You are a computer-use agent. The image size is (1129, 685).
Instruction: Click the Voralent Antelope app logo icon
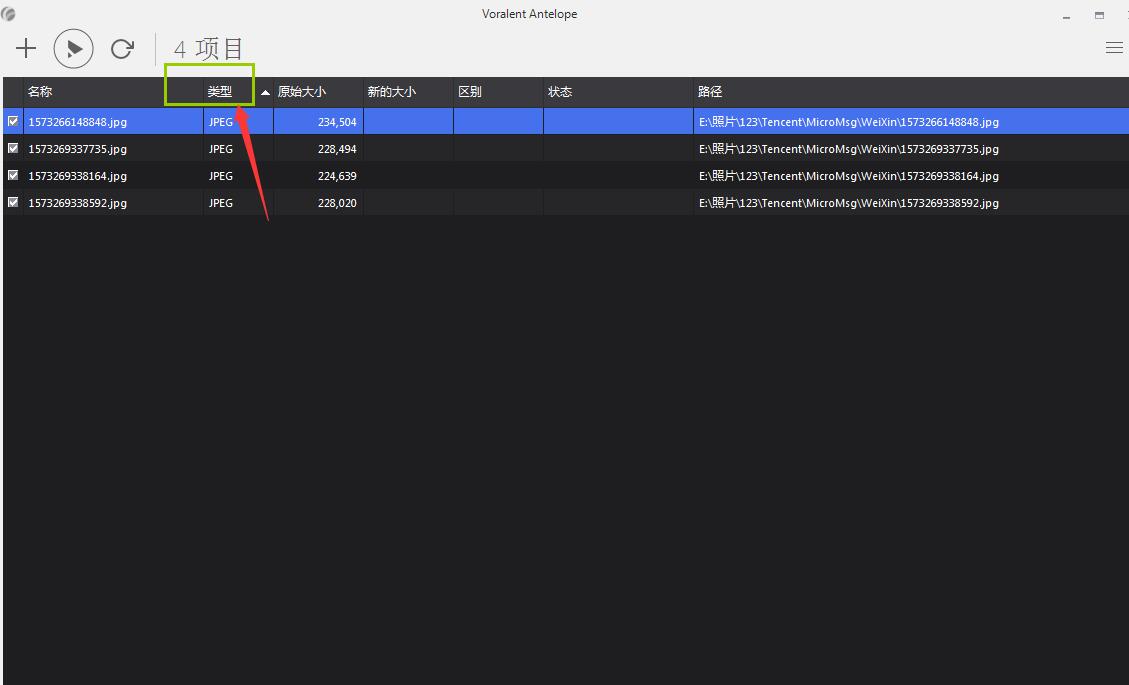coord(8,14)
